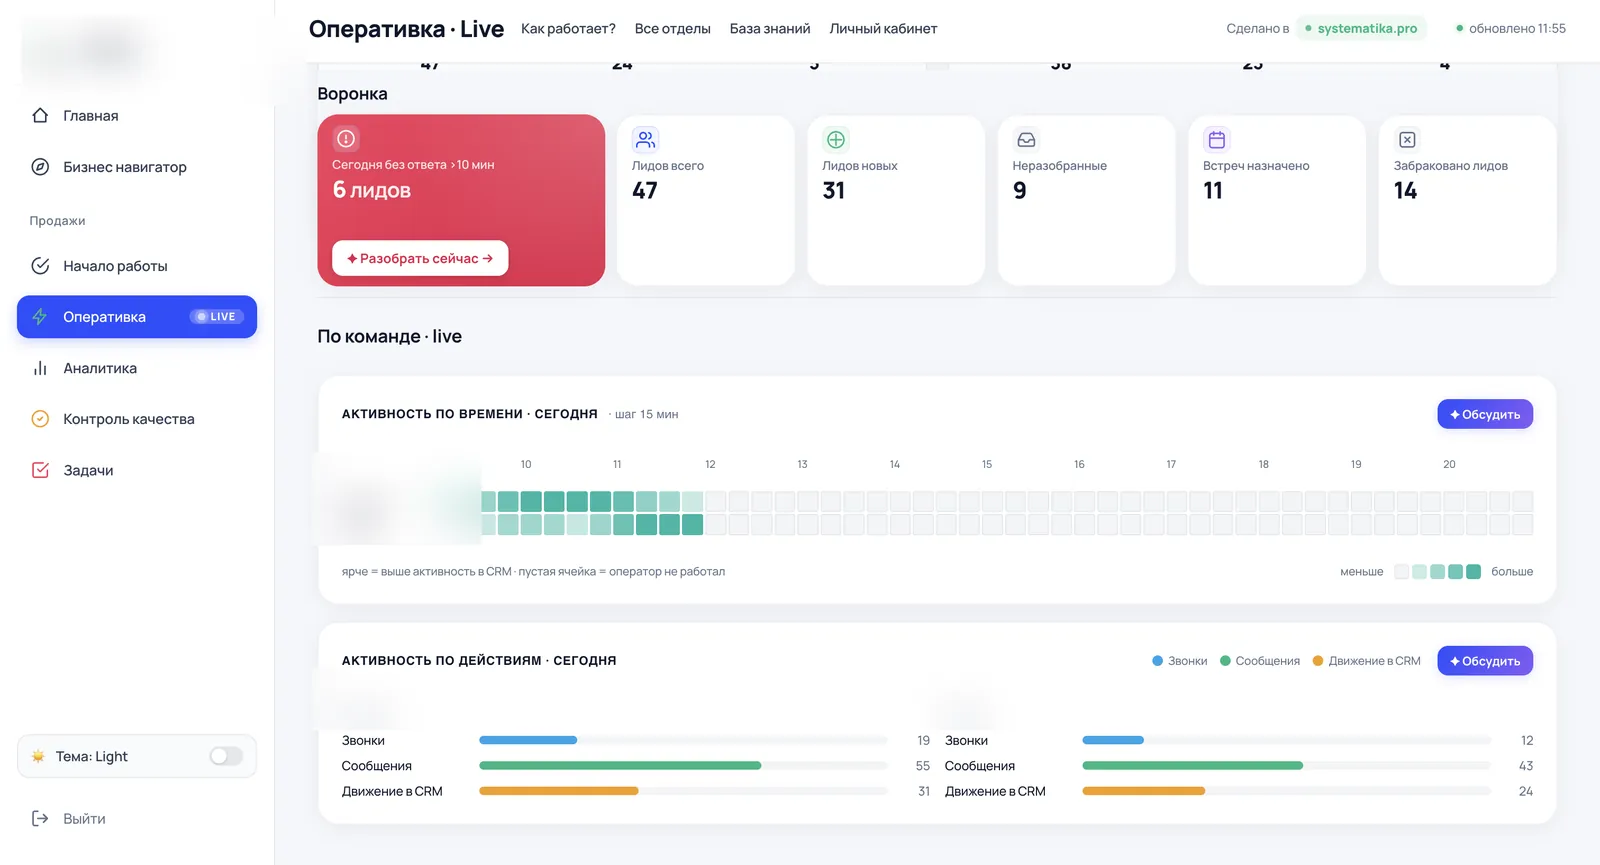Click the hour 16 label on heatmap timeline
The width and height of the screenshot is (1600, 865).
1079,464
